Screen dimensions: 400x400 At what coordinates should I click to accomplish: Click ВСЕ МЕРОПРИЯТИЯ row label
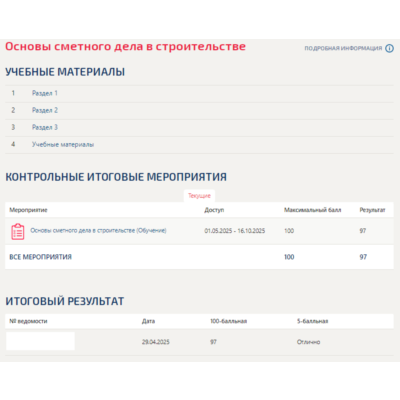40,257
